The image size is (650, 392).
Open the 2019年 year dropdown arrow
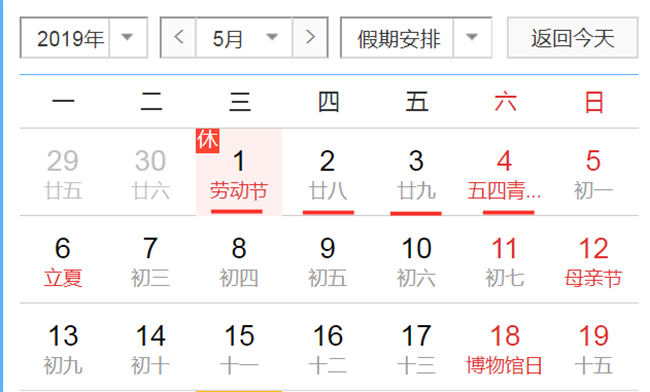[128, 38]
